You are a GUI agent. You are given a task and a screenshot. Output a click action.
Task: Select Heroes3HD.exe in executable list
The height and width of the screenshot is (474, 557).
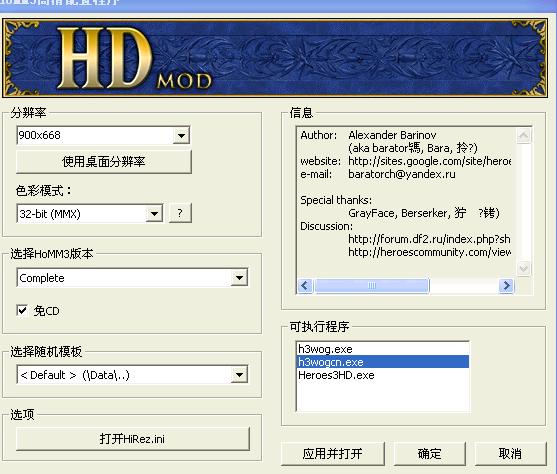click(x=383, y=375)
